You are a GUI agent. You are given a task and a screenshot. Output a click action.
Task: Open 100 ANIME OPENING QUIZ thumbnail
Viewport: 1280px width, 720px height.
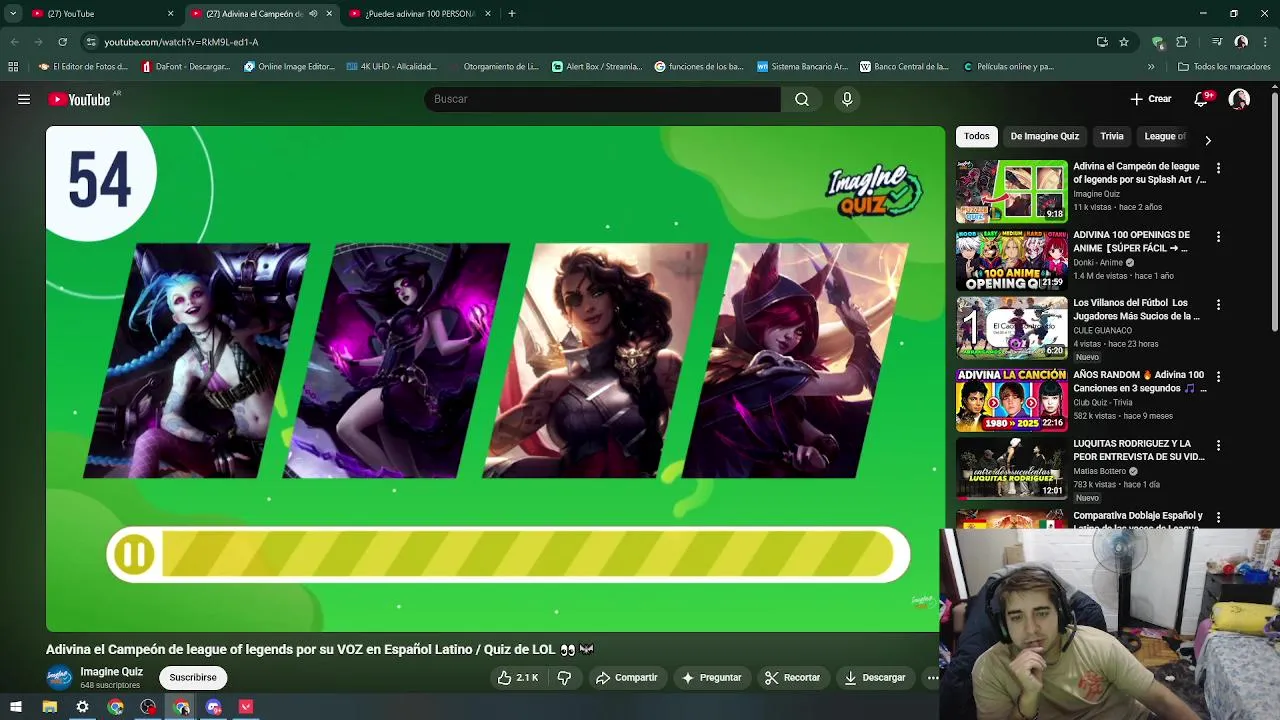coord(1012,261)
